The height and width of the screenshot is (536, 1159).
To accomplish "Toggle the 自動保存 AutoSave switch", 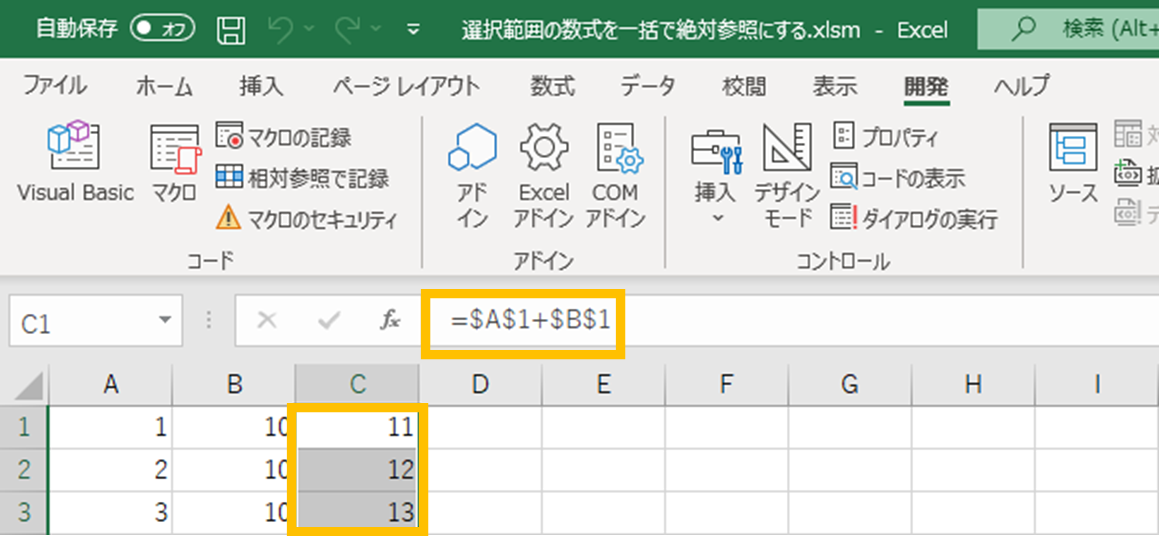I will tap(162, 29).
